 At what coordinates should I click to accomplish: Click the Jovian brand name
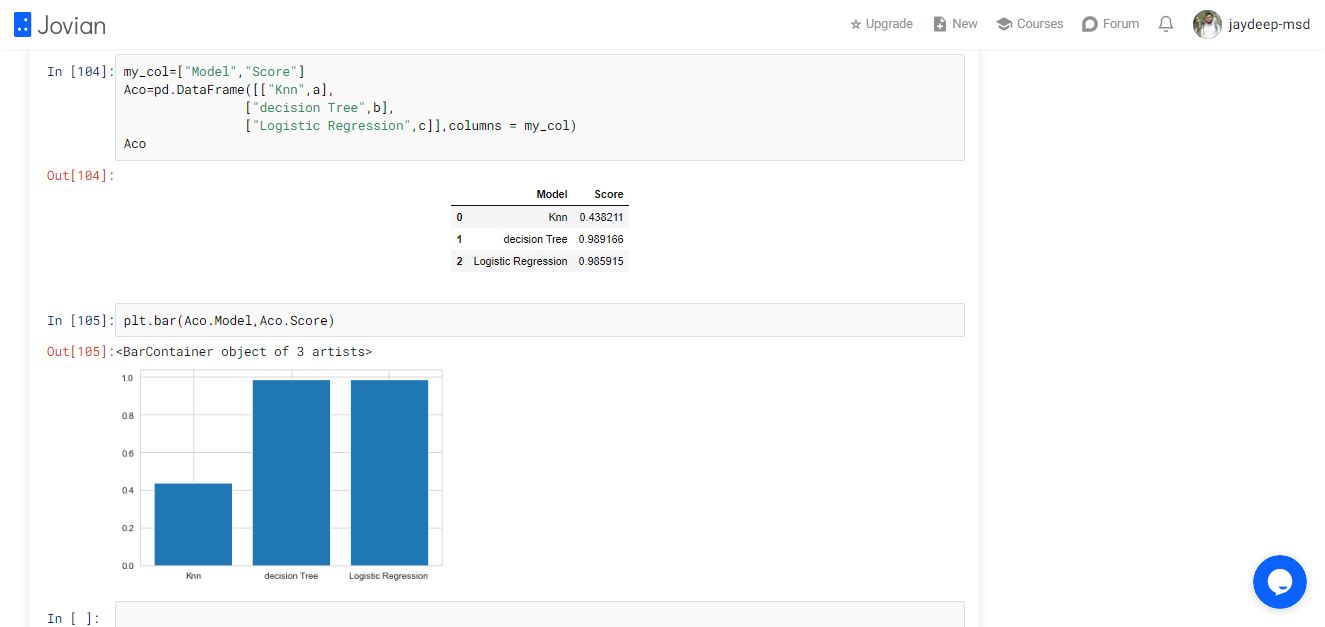coord(71,26)
